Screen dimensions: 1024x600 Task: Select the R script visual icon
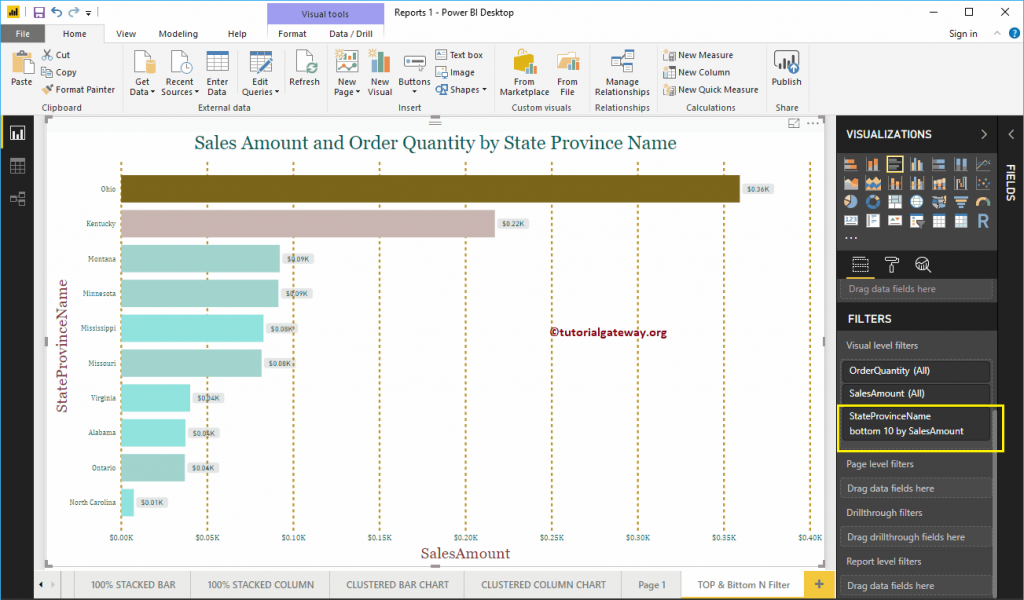point(984,221)
